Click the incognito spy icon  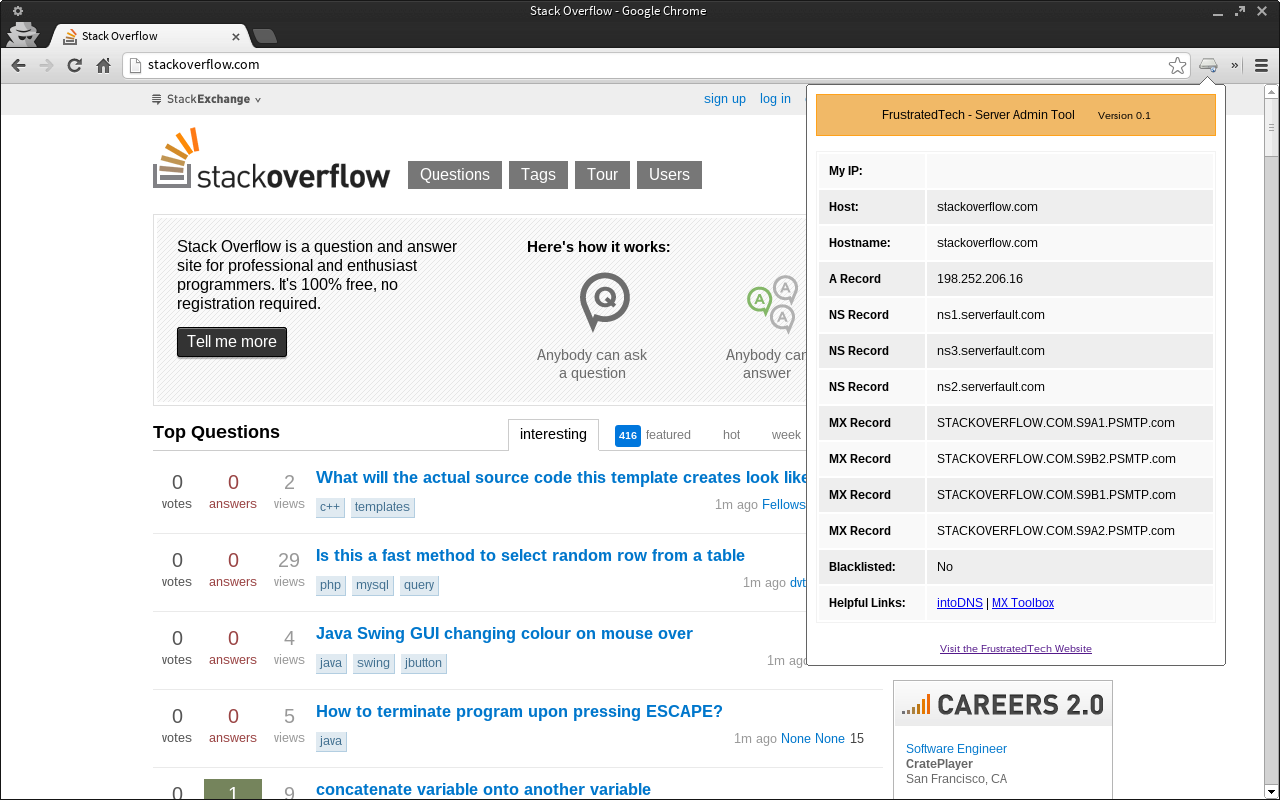coord(23,35)
